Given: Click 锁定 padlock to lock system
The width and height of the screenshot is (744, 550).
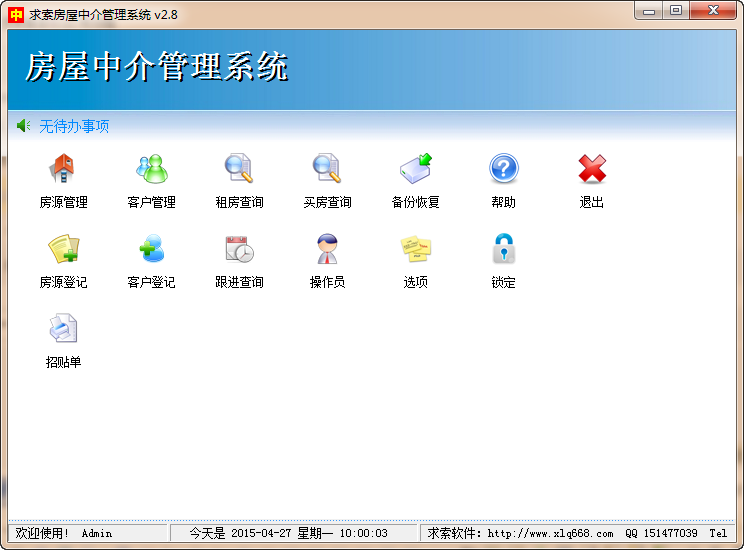Looking at the screenshot, I should 503,248.
